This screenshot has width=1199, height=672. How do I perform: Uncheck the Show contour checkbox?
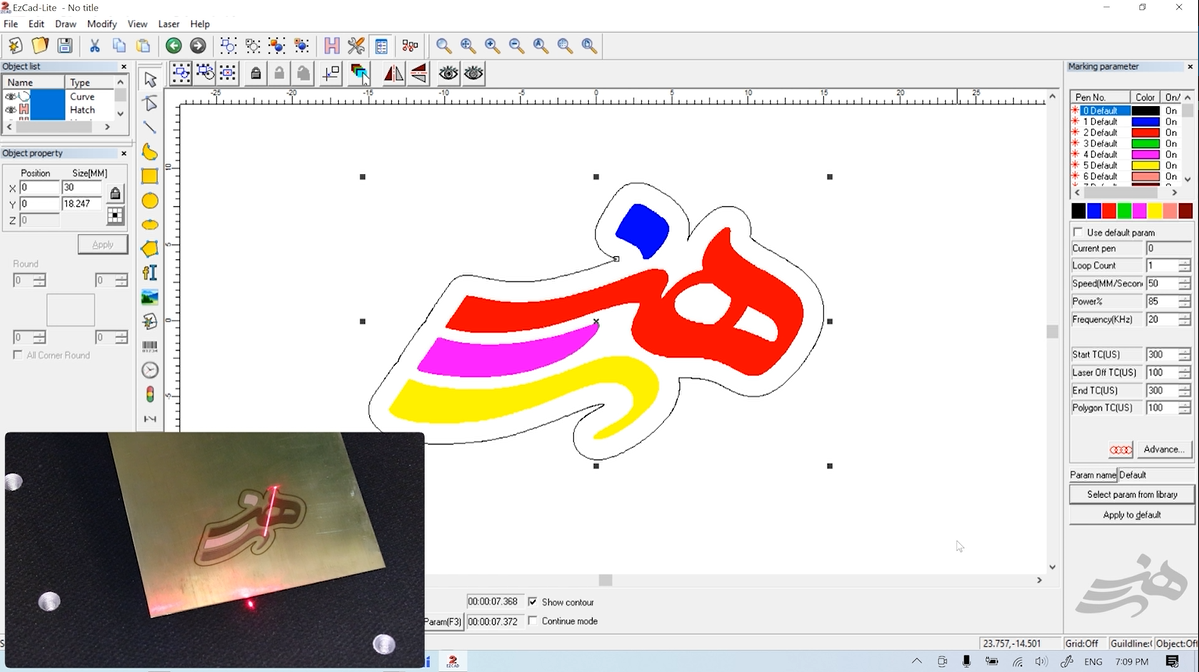pos(532,602)
